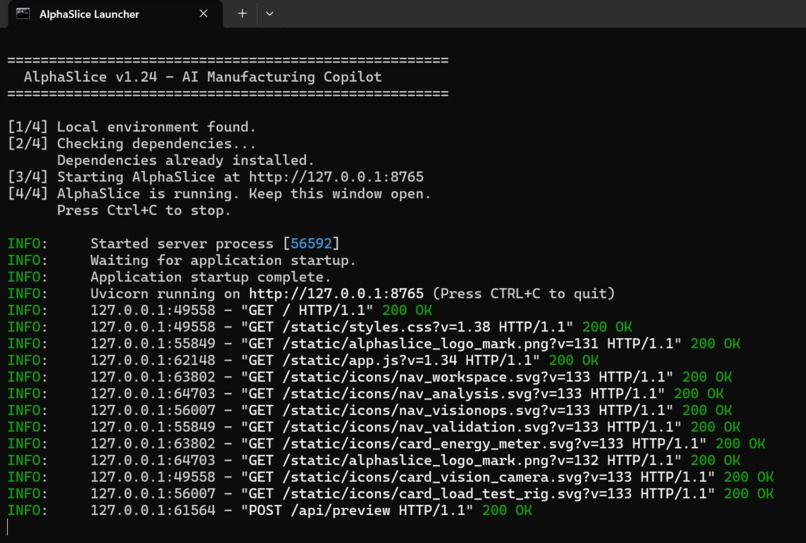This screenshot has height=543, width=806.
Task: Click the '[1/4] Local environment found.' line
Action: 132,127
